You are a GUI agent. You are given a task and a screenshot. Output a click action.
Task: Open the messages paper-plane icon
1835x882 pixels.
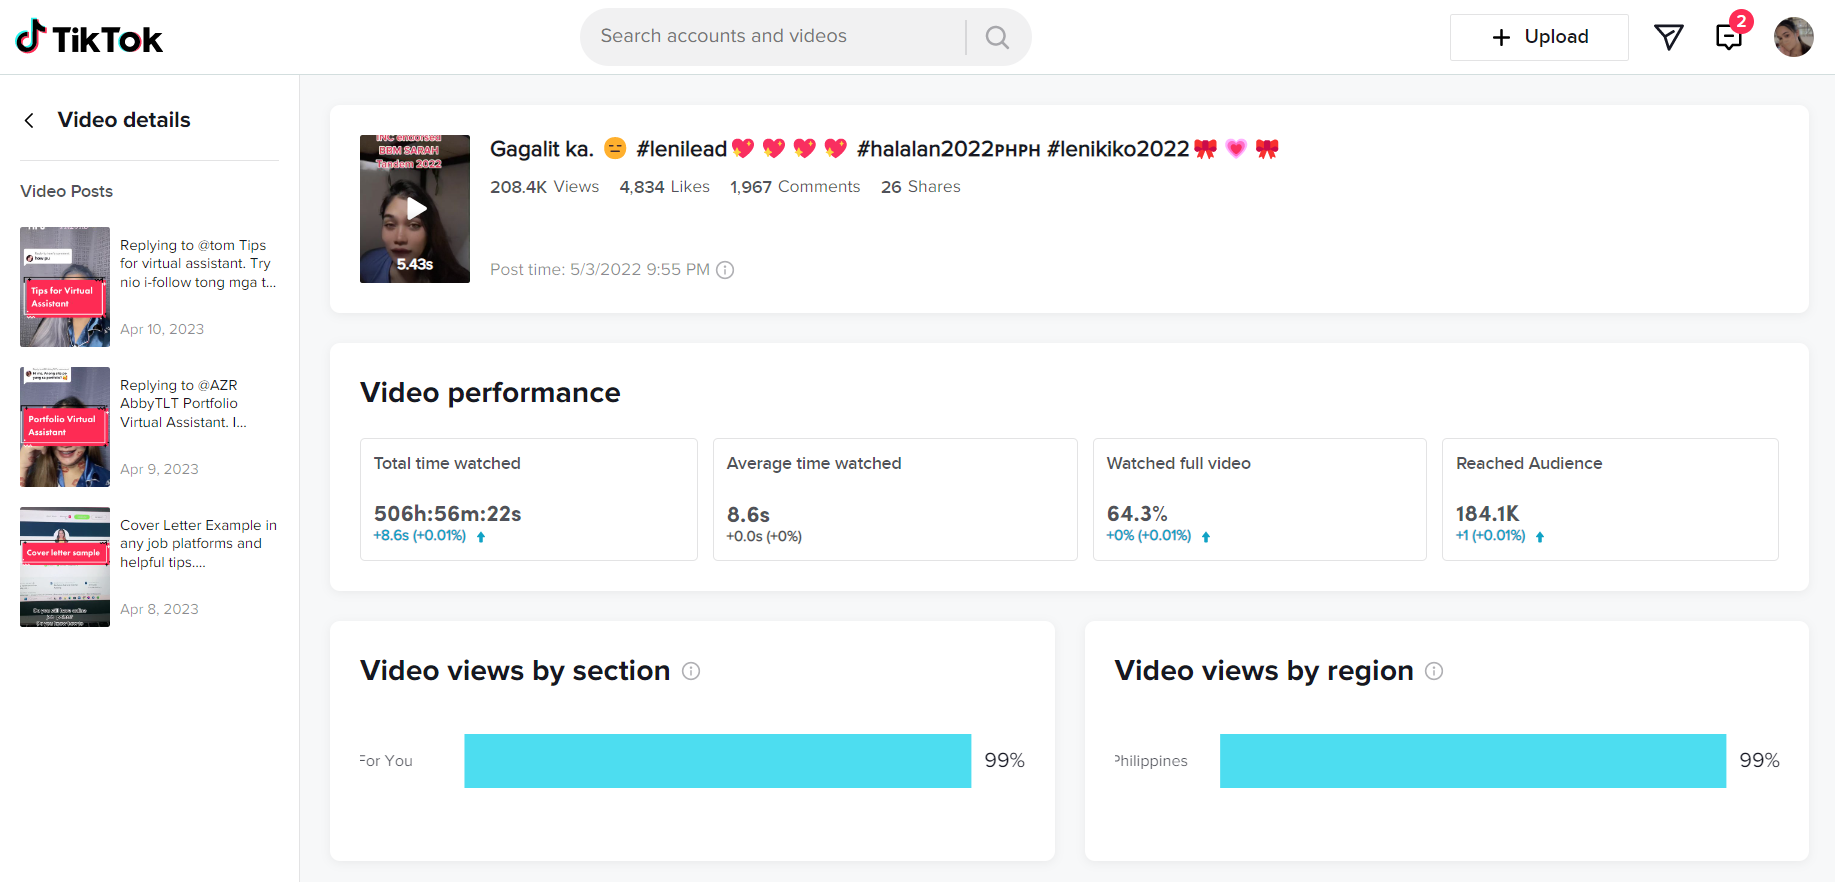[x=1668, y=37]
